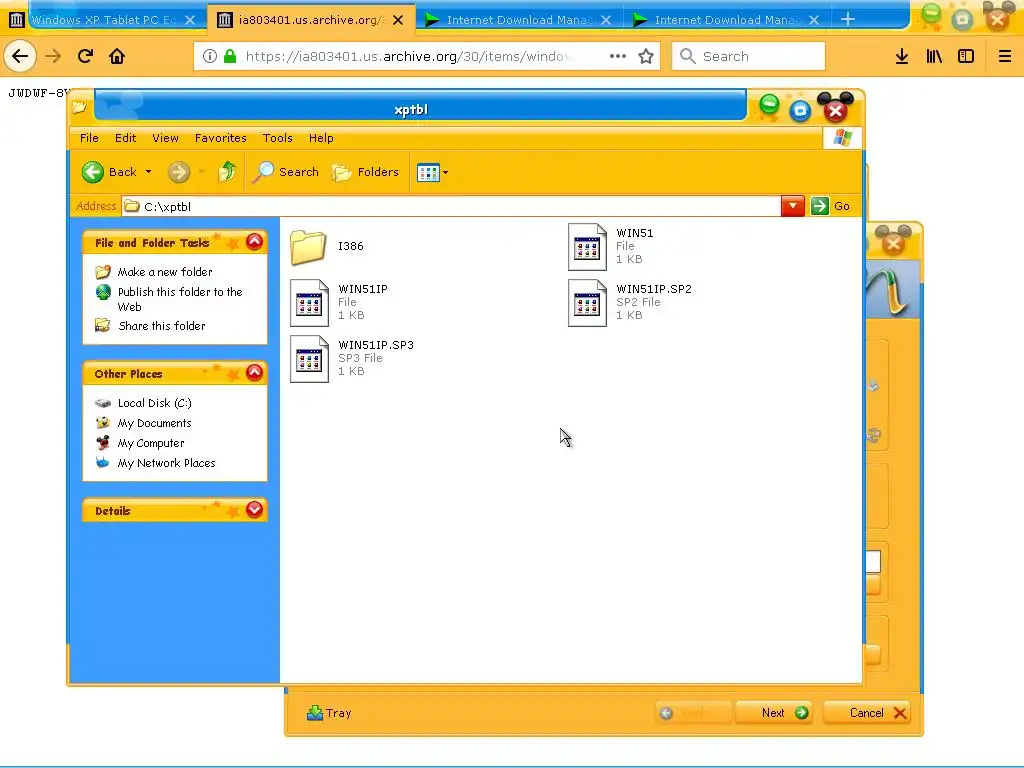The image size is (1024, 768).
Task: Go back using browser back arrow
Action: tap(20, 56)
